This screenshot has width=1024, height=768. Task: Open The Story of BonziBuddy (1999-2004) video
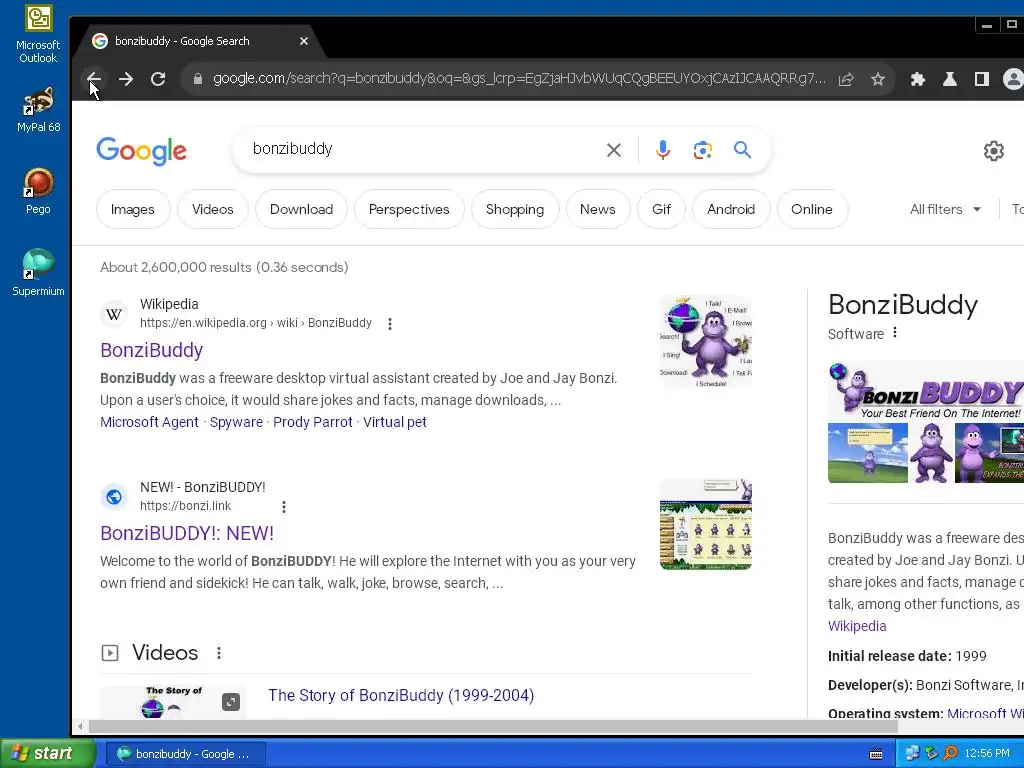[401, 695]
